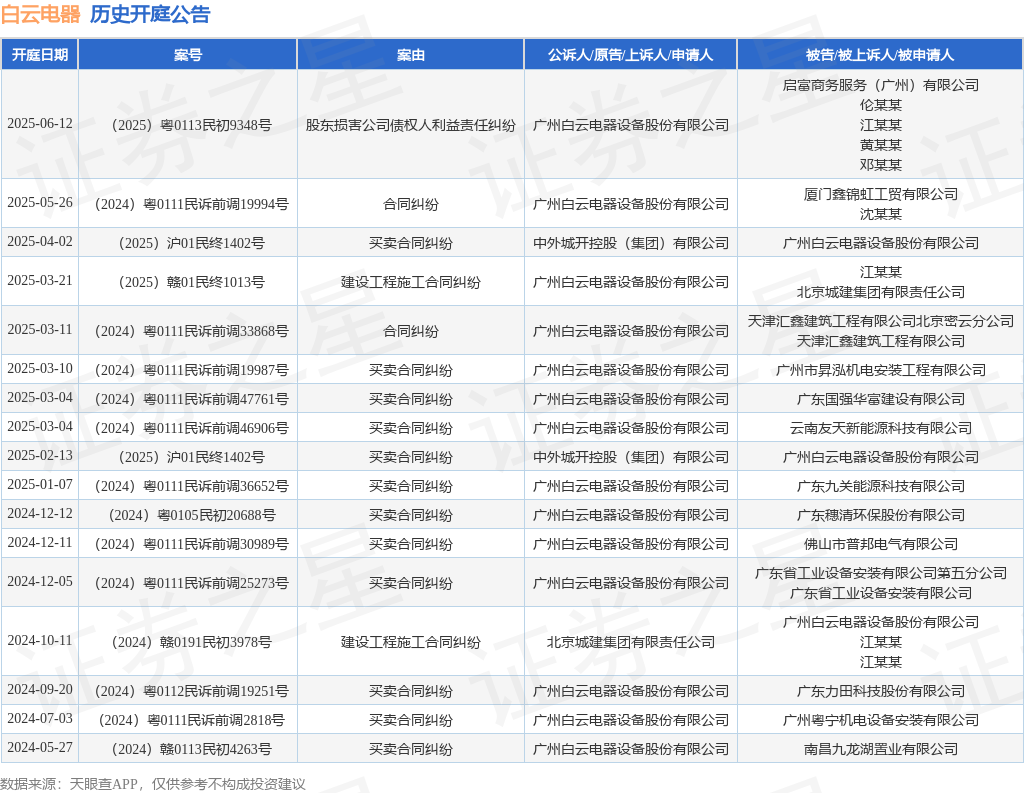The width and height of the screenshot is (1024, 793).
Task: Click defendant 沈某某
Action: [880, 214]
